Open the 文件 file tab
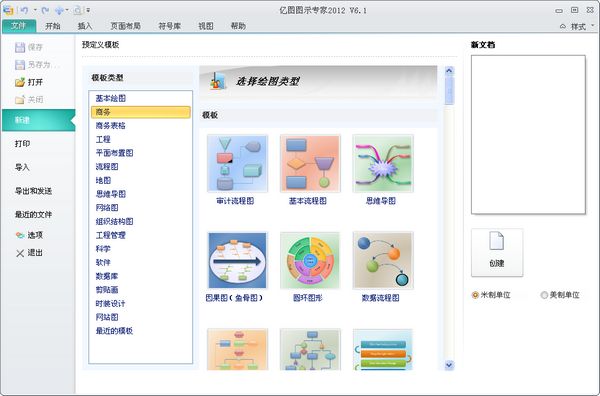Image resolution: width=600 pixels, height=396 pixels. [18, 26]
